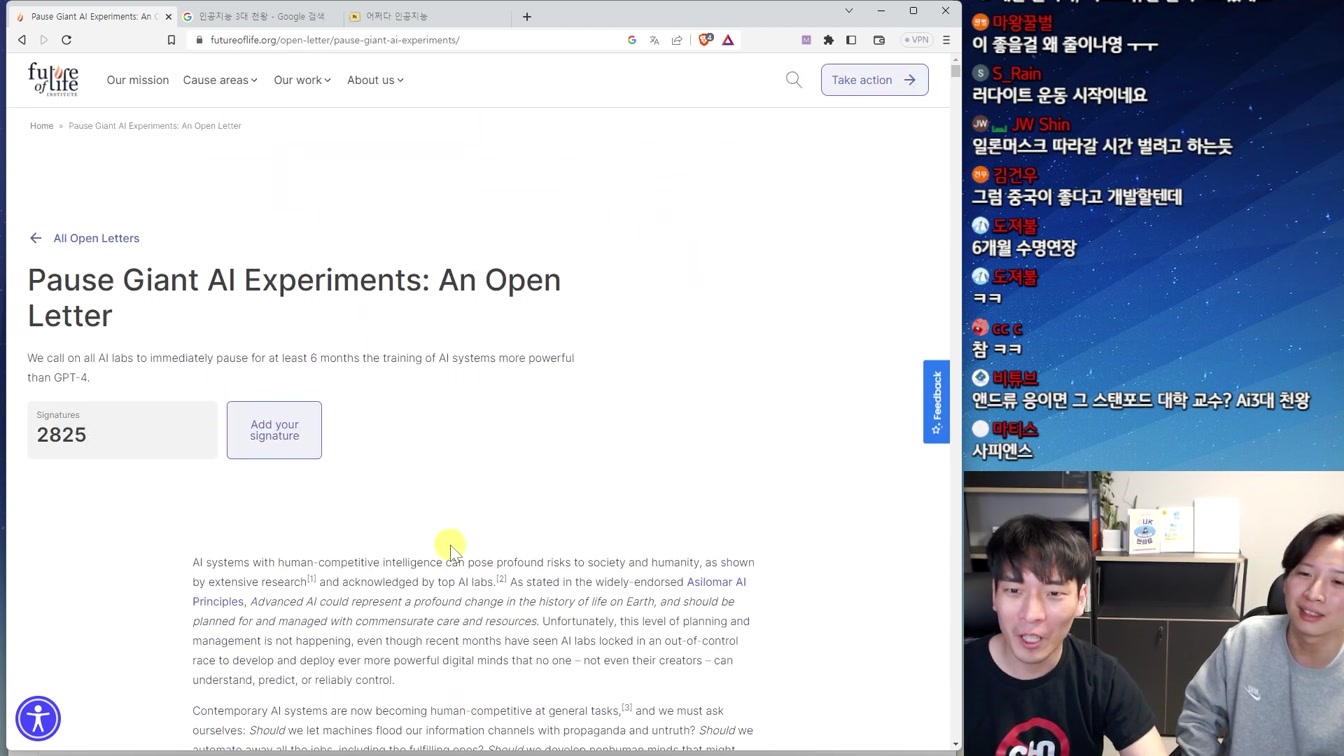Expand the Our work dropdown
Image resolution: width=1344 pixels, height=756 pixels.
(302, 80)
